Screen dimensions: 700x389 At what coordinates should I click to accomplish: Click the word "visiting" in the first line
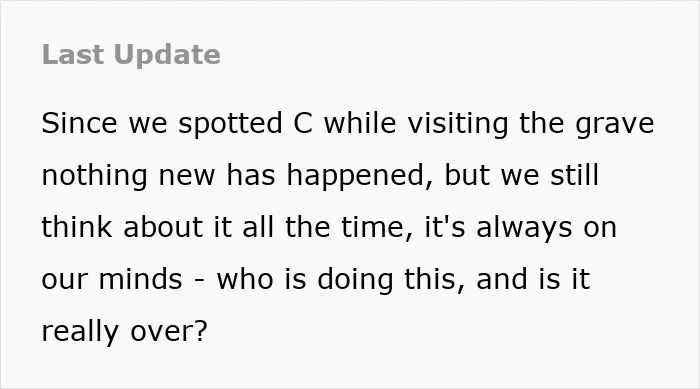pos(458,123)
